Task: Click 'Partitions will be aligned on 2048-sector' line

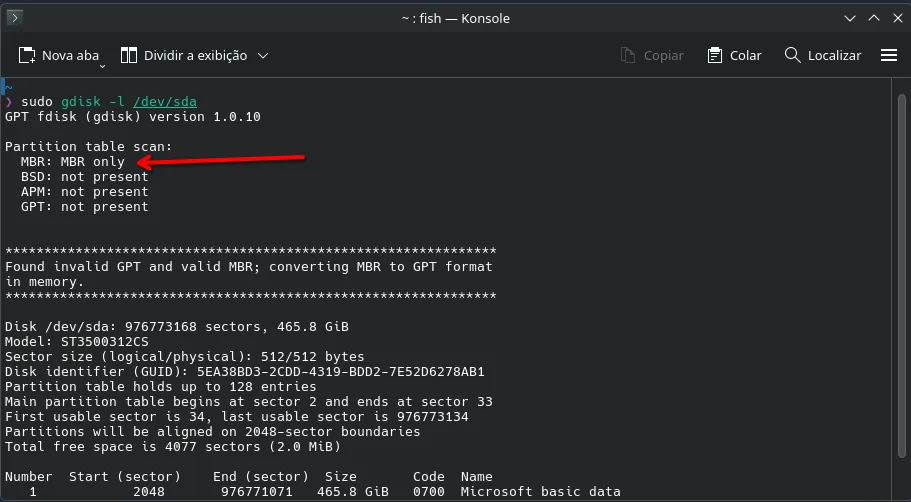Action: pyautogui.click(x=213, y=432)
